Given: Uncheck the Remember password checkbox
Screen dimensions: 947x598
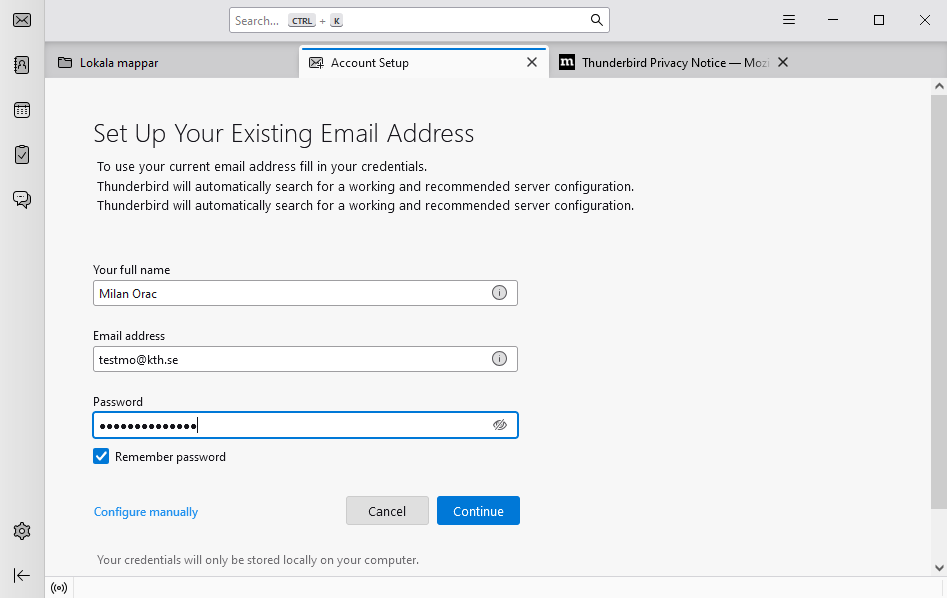Looking at the screenshot, I should coord(101,457).
